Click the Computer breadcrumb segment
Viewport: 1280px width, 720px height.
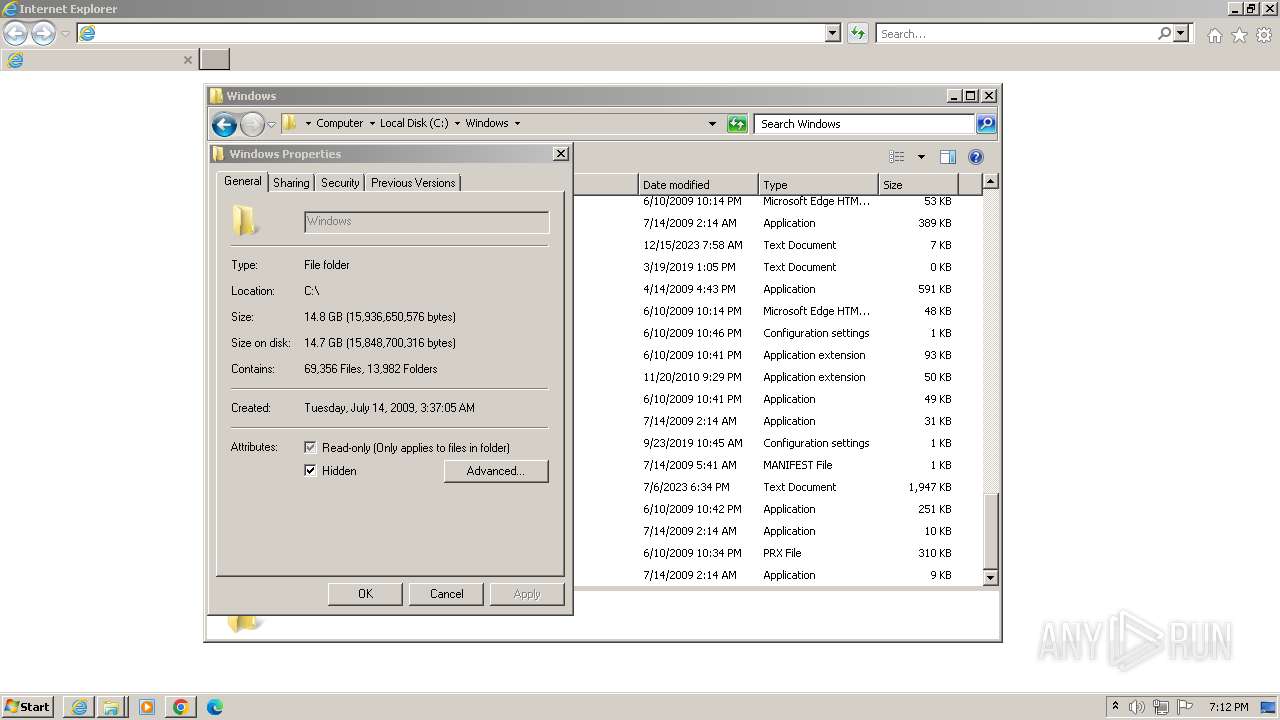click(340, 123)
